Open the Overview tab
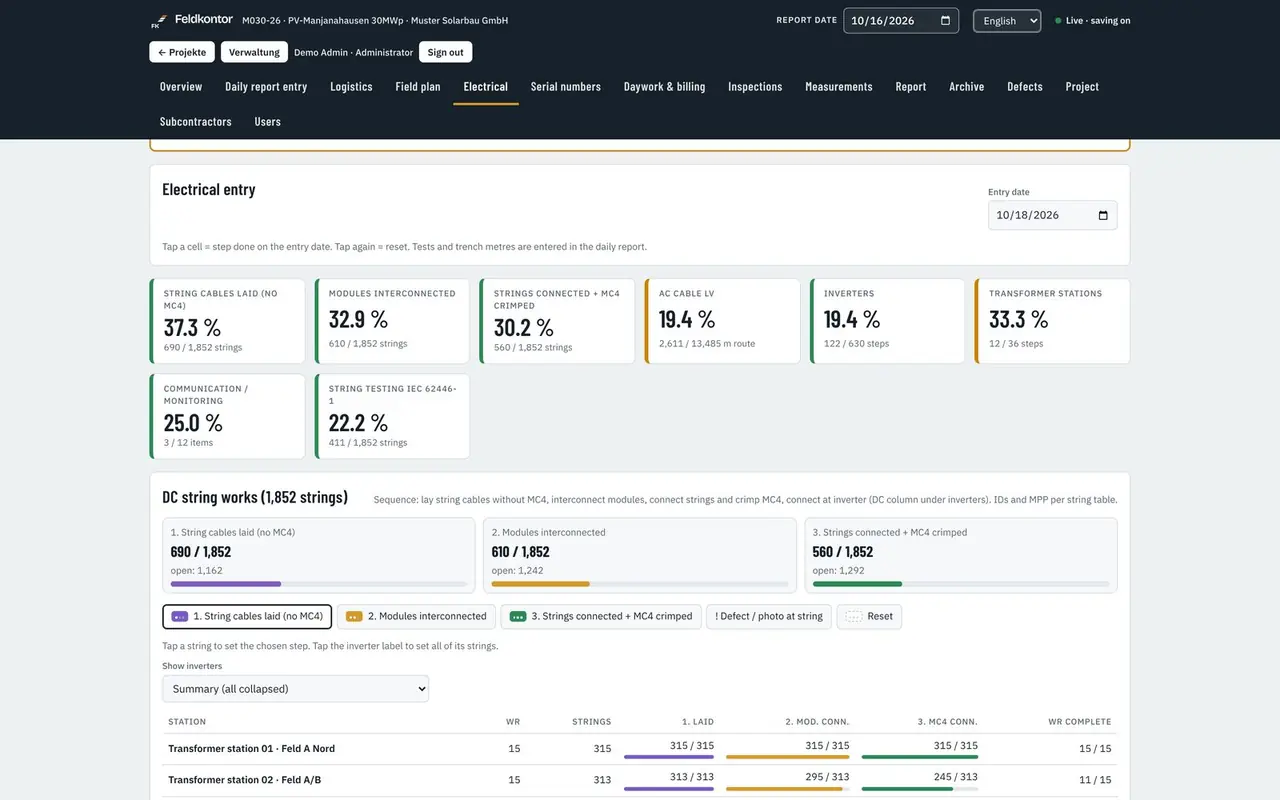 click(x=181, y=87)
